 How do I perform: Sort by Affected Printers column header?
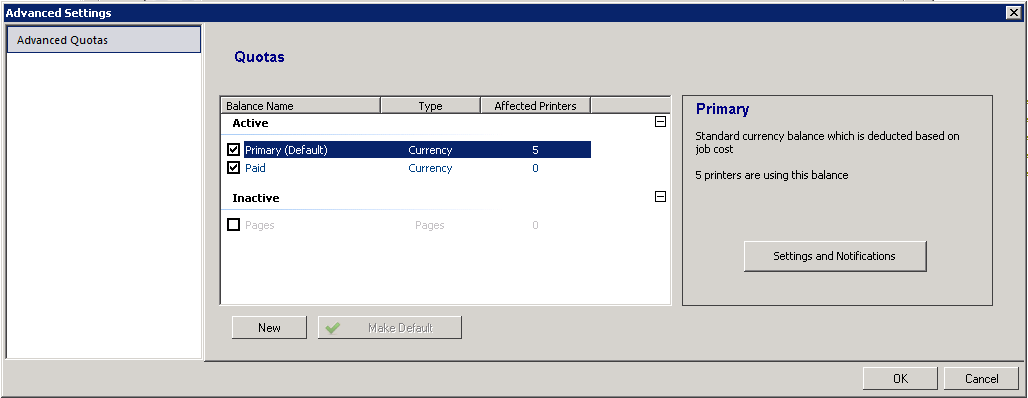[536, 106]
